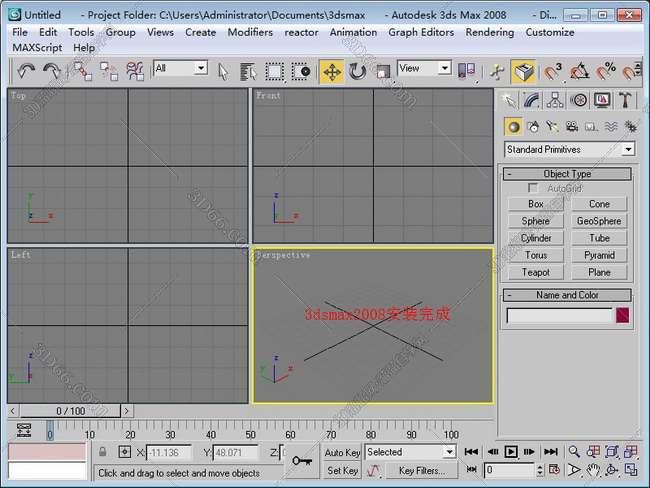Switch to the Modify command panel tab

(x=532, y=100)
